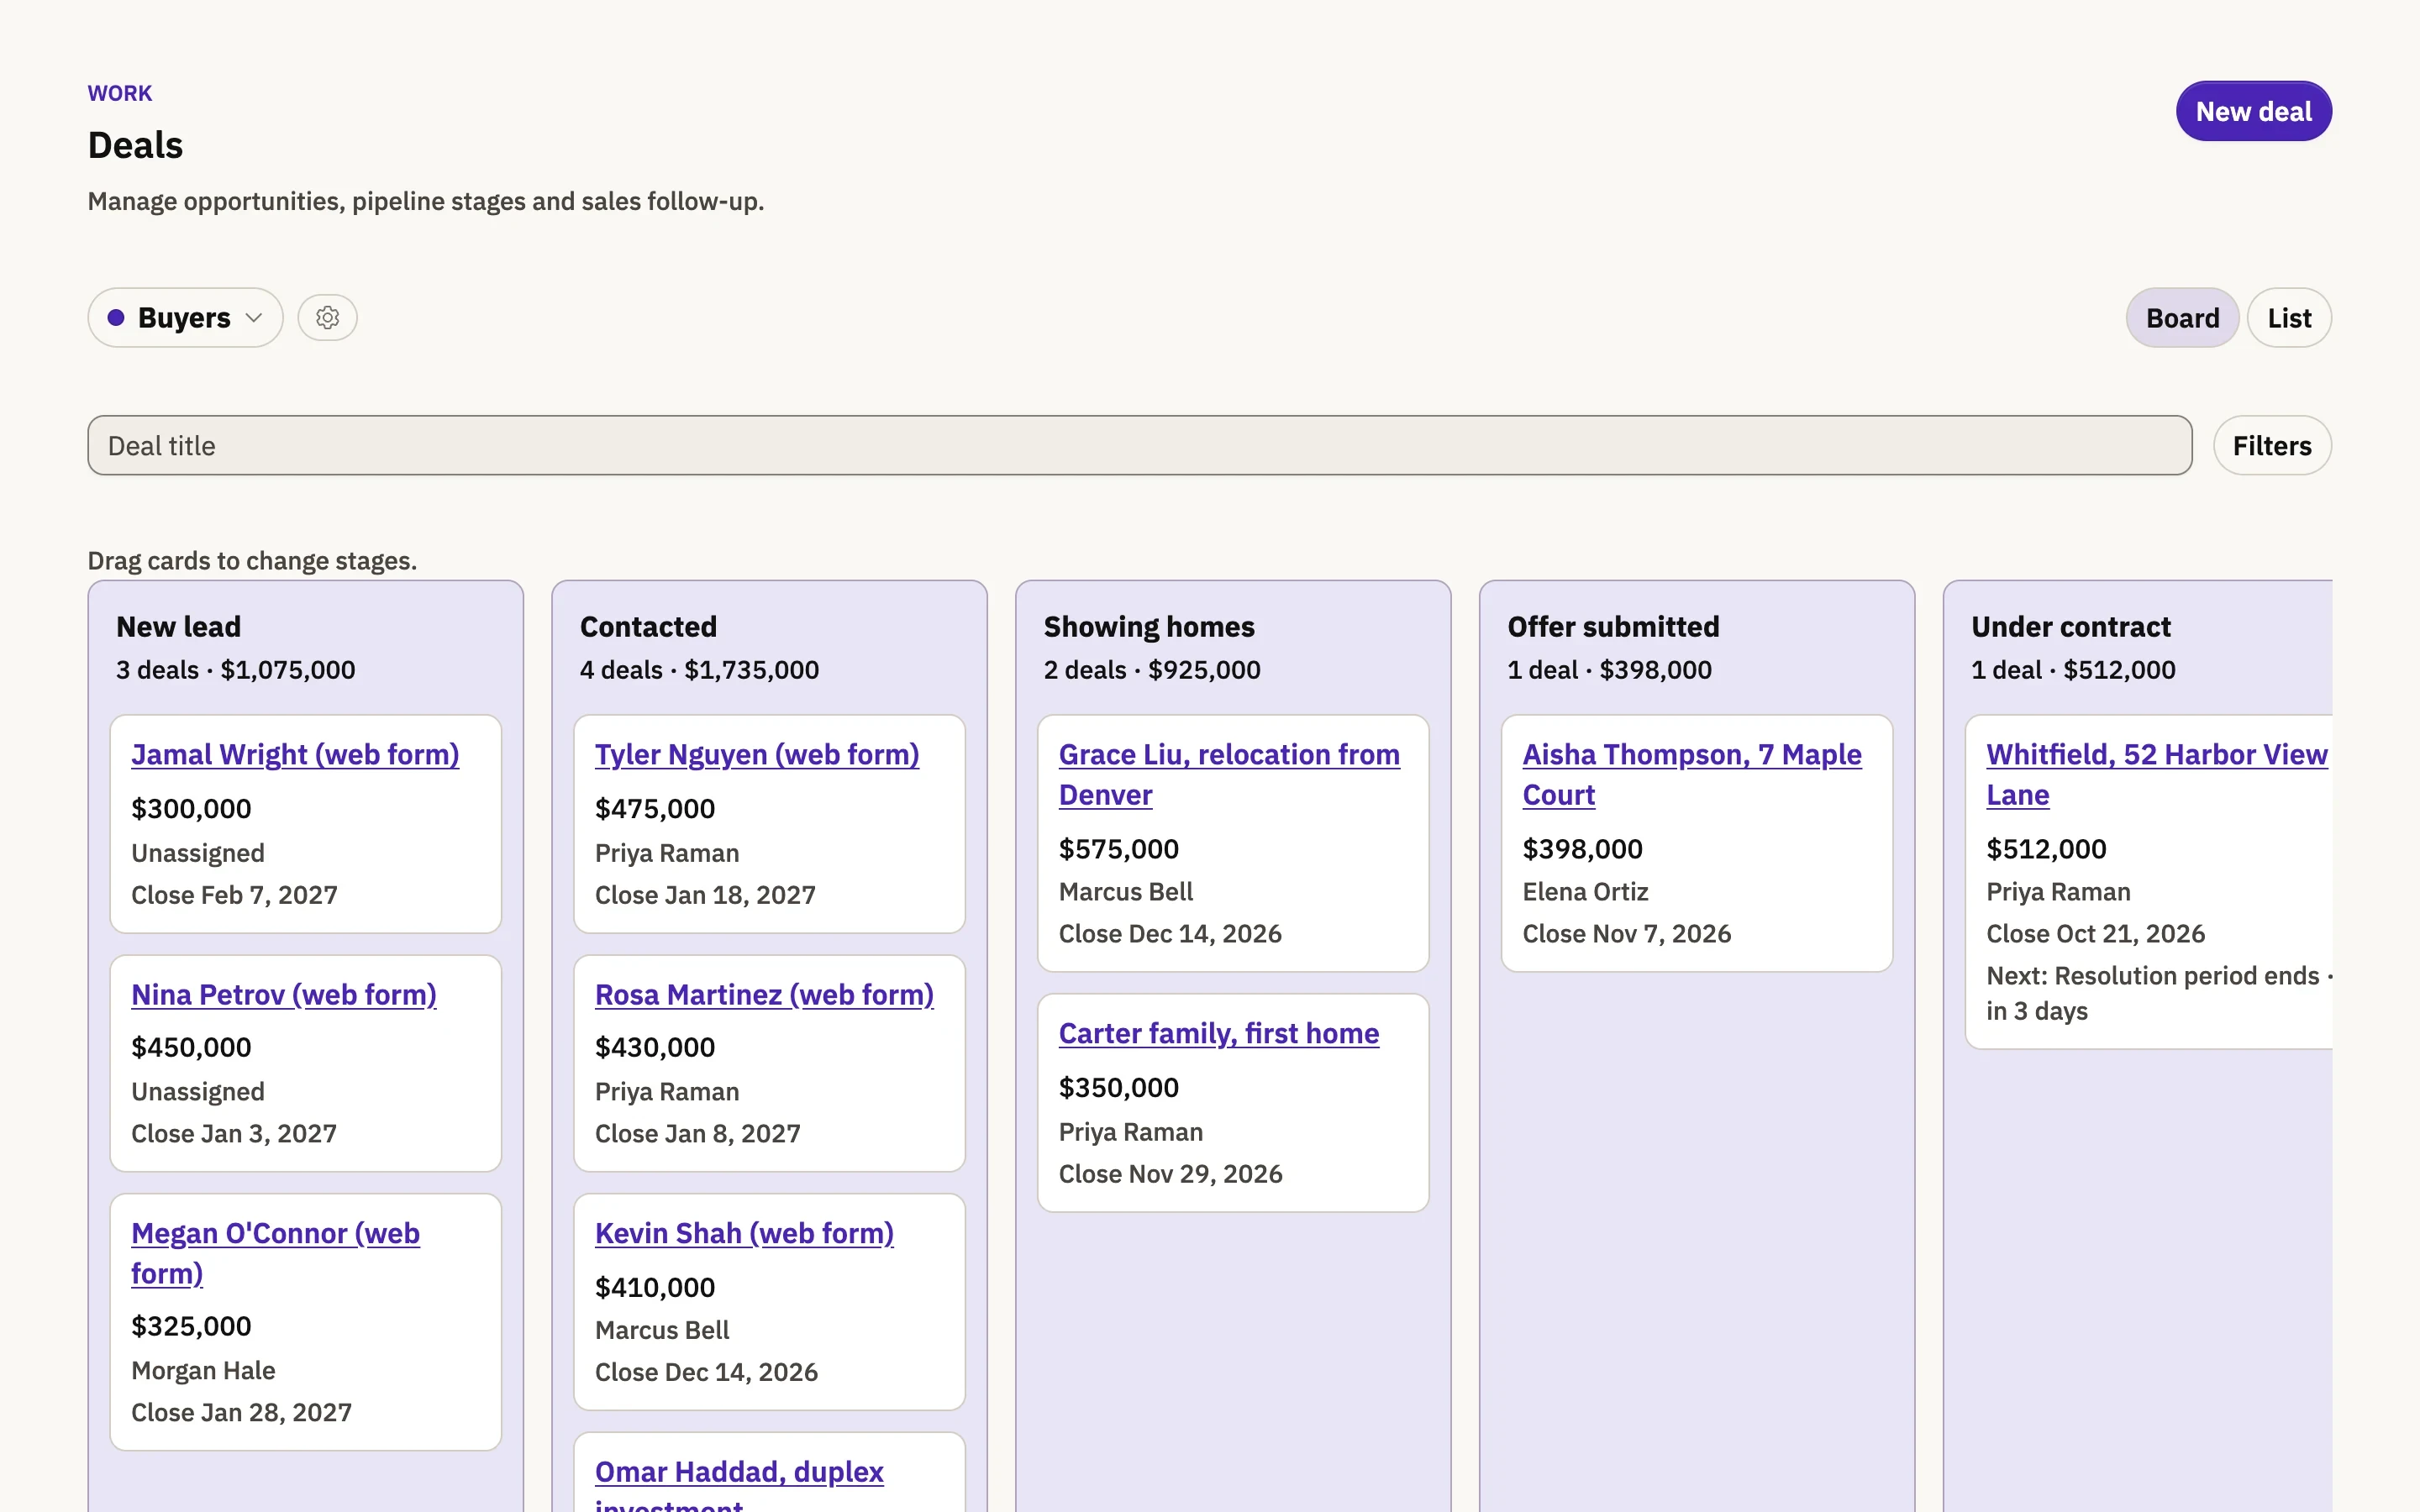Image resolution: width=2420 pixels, height=1512 pixels.
Task: Open Tyler Nguyen (web form) deal
Action: 757,754
